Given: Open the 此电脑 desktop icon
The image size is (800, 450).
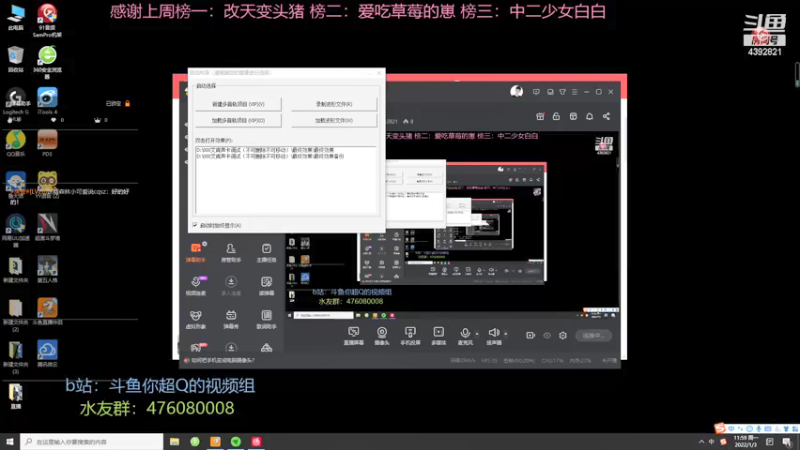Looking at the screenshot, I should click(x=16, y=17).
